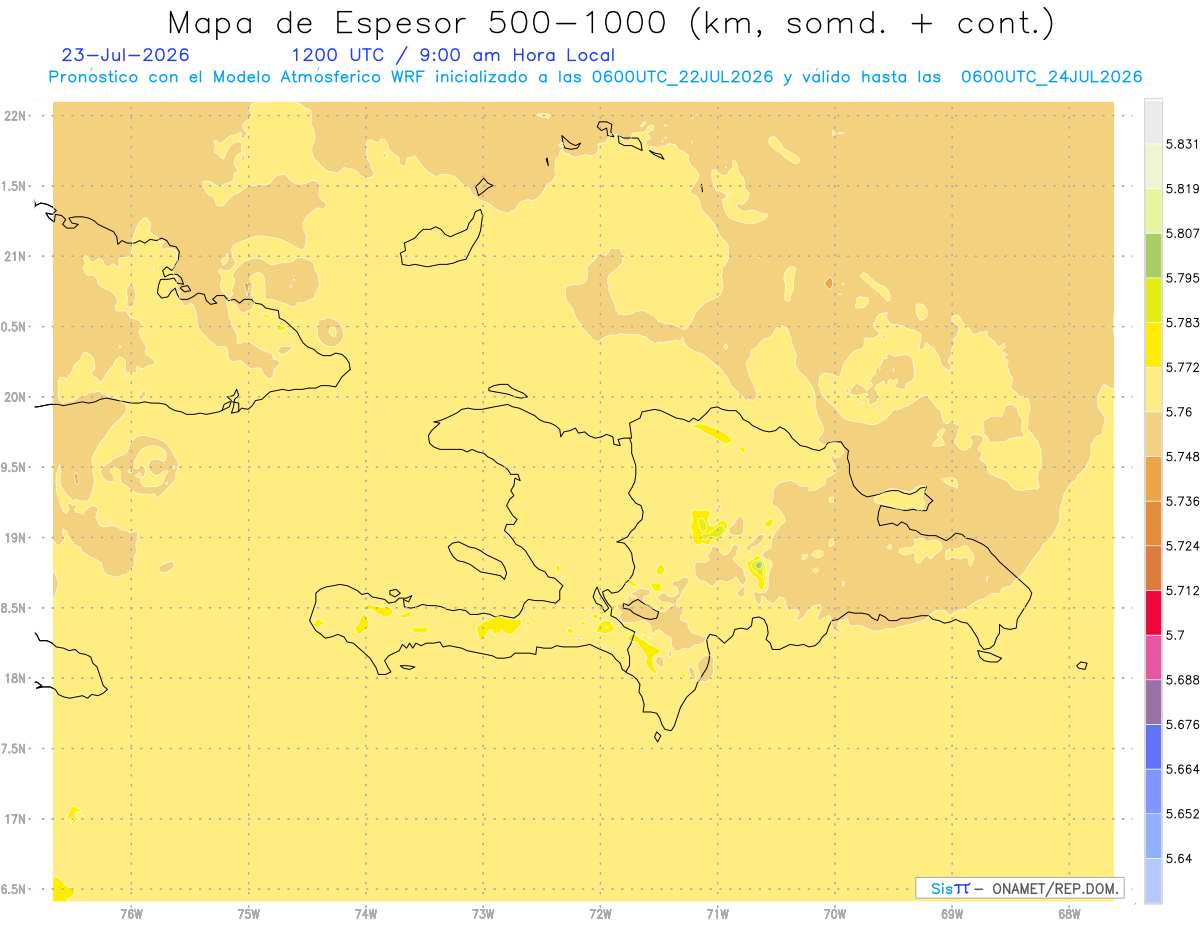Select the red swatch between 5.712 and 5.7

click(x=1153, y=613)
